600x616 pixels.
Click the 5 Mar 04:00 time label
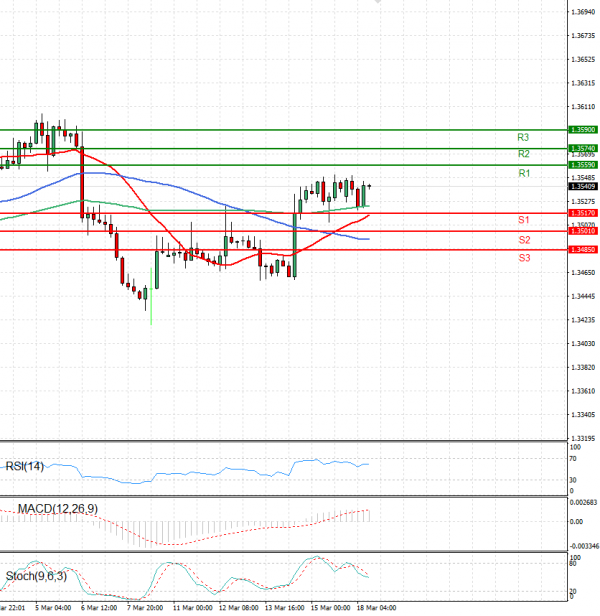(53, 608)
